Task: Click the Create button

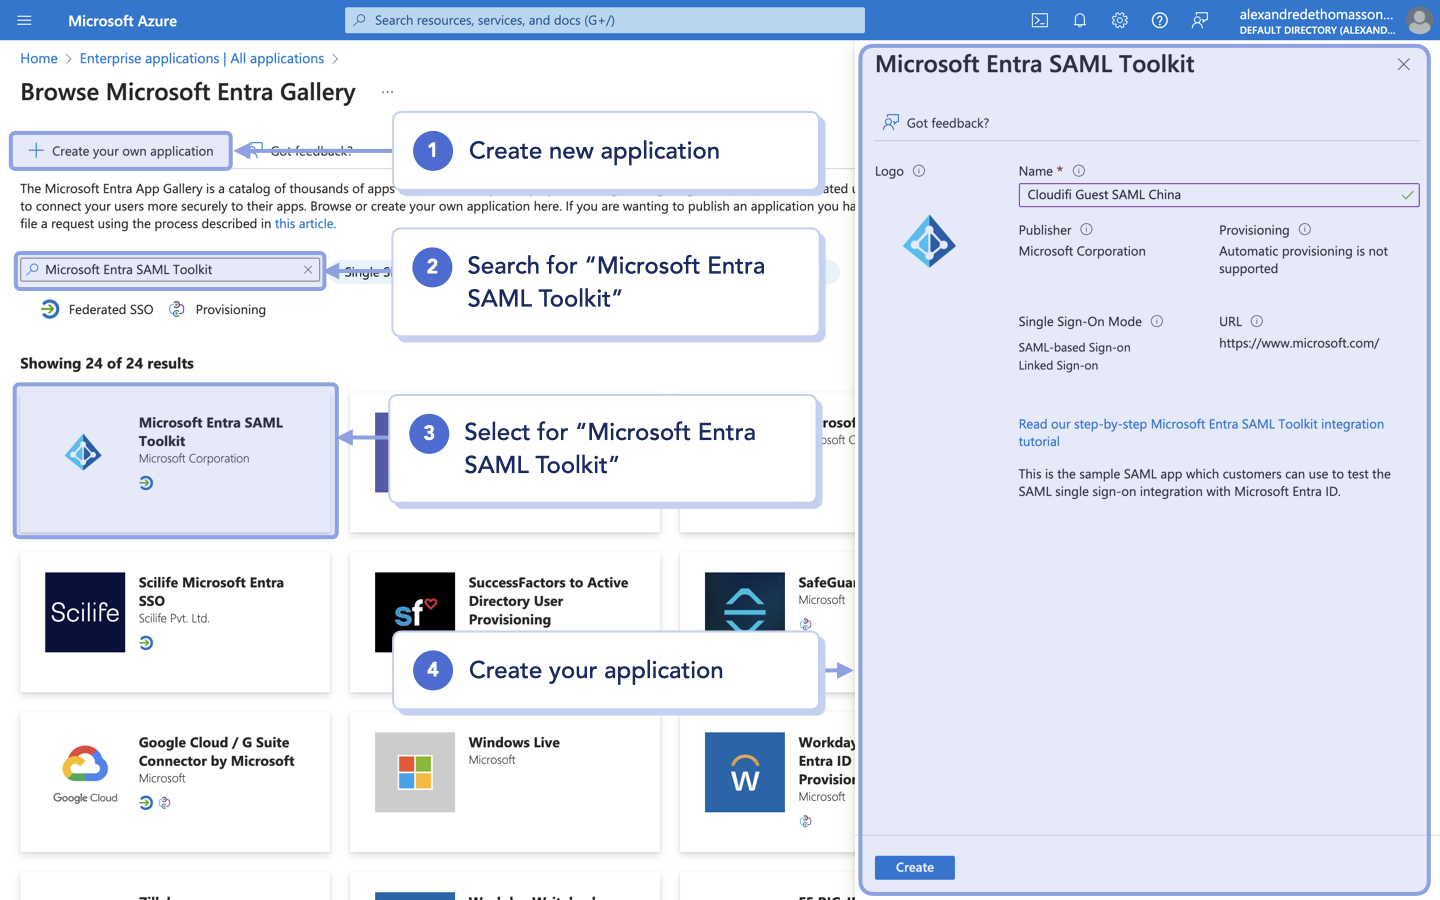Action: coord(914,867)
